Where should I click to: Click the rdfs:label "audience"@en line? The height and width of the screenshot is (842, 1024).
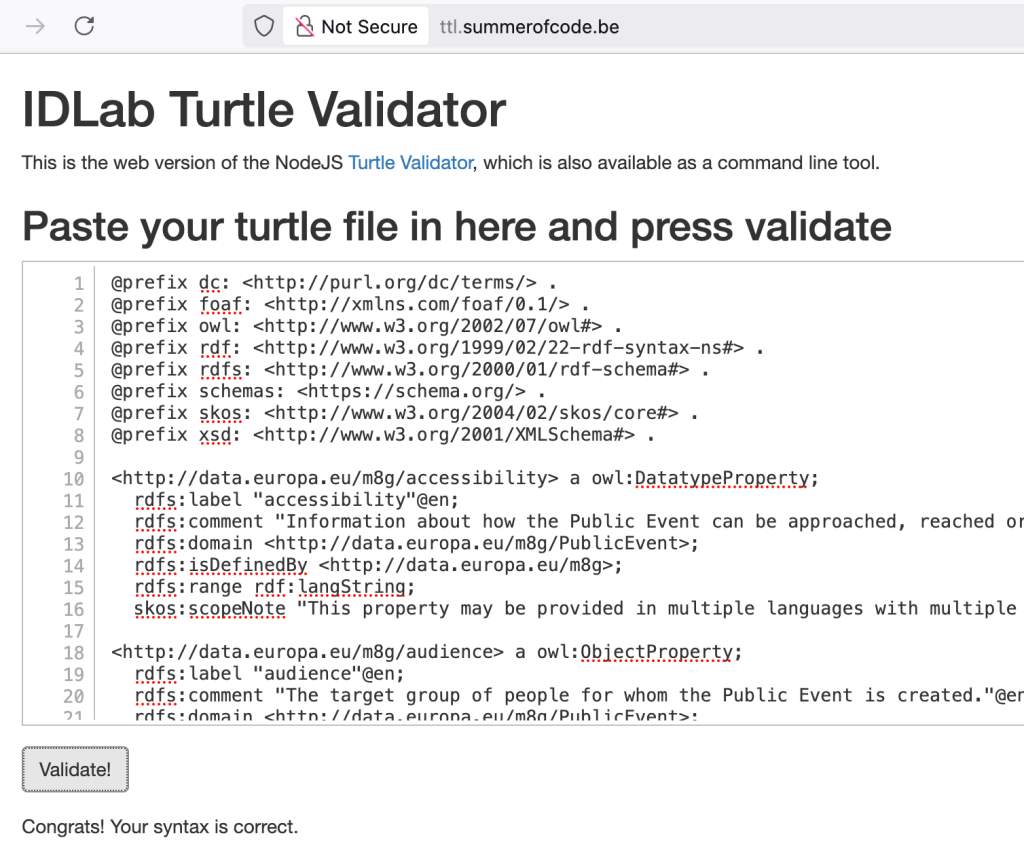point(269,673)
